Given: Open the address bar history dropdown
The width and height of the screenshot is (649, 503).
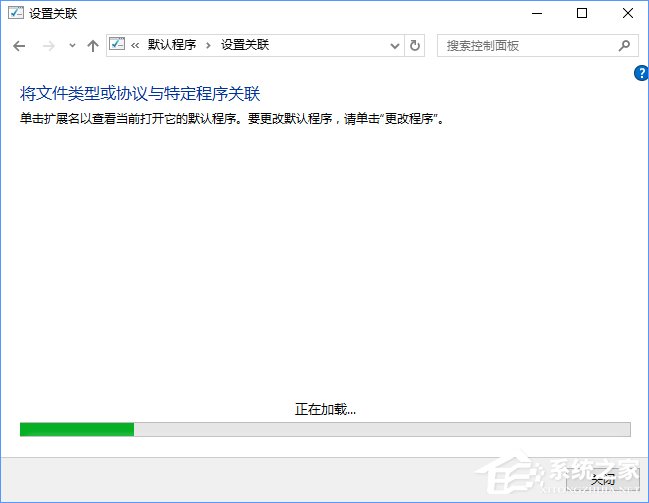Looking at the screenshot, I should pos(395,46).
